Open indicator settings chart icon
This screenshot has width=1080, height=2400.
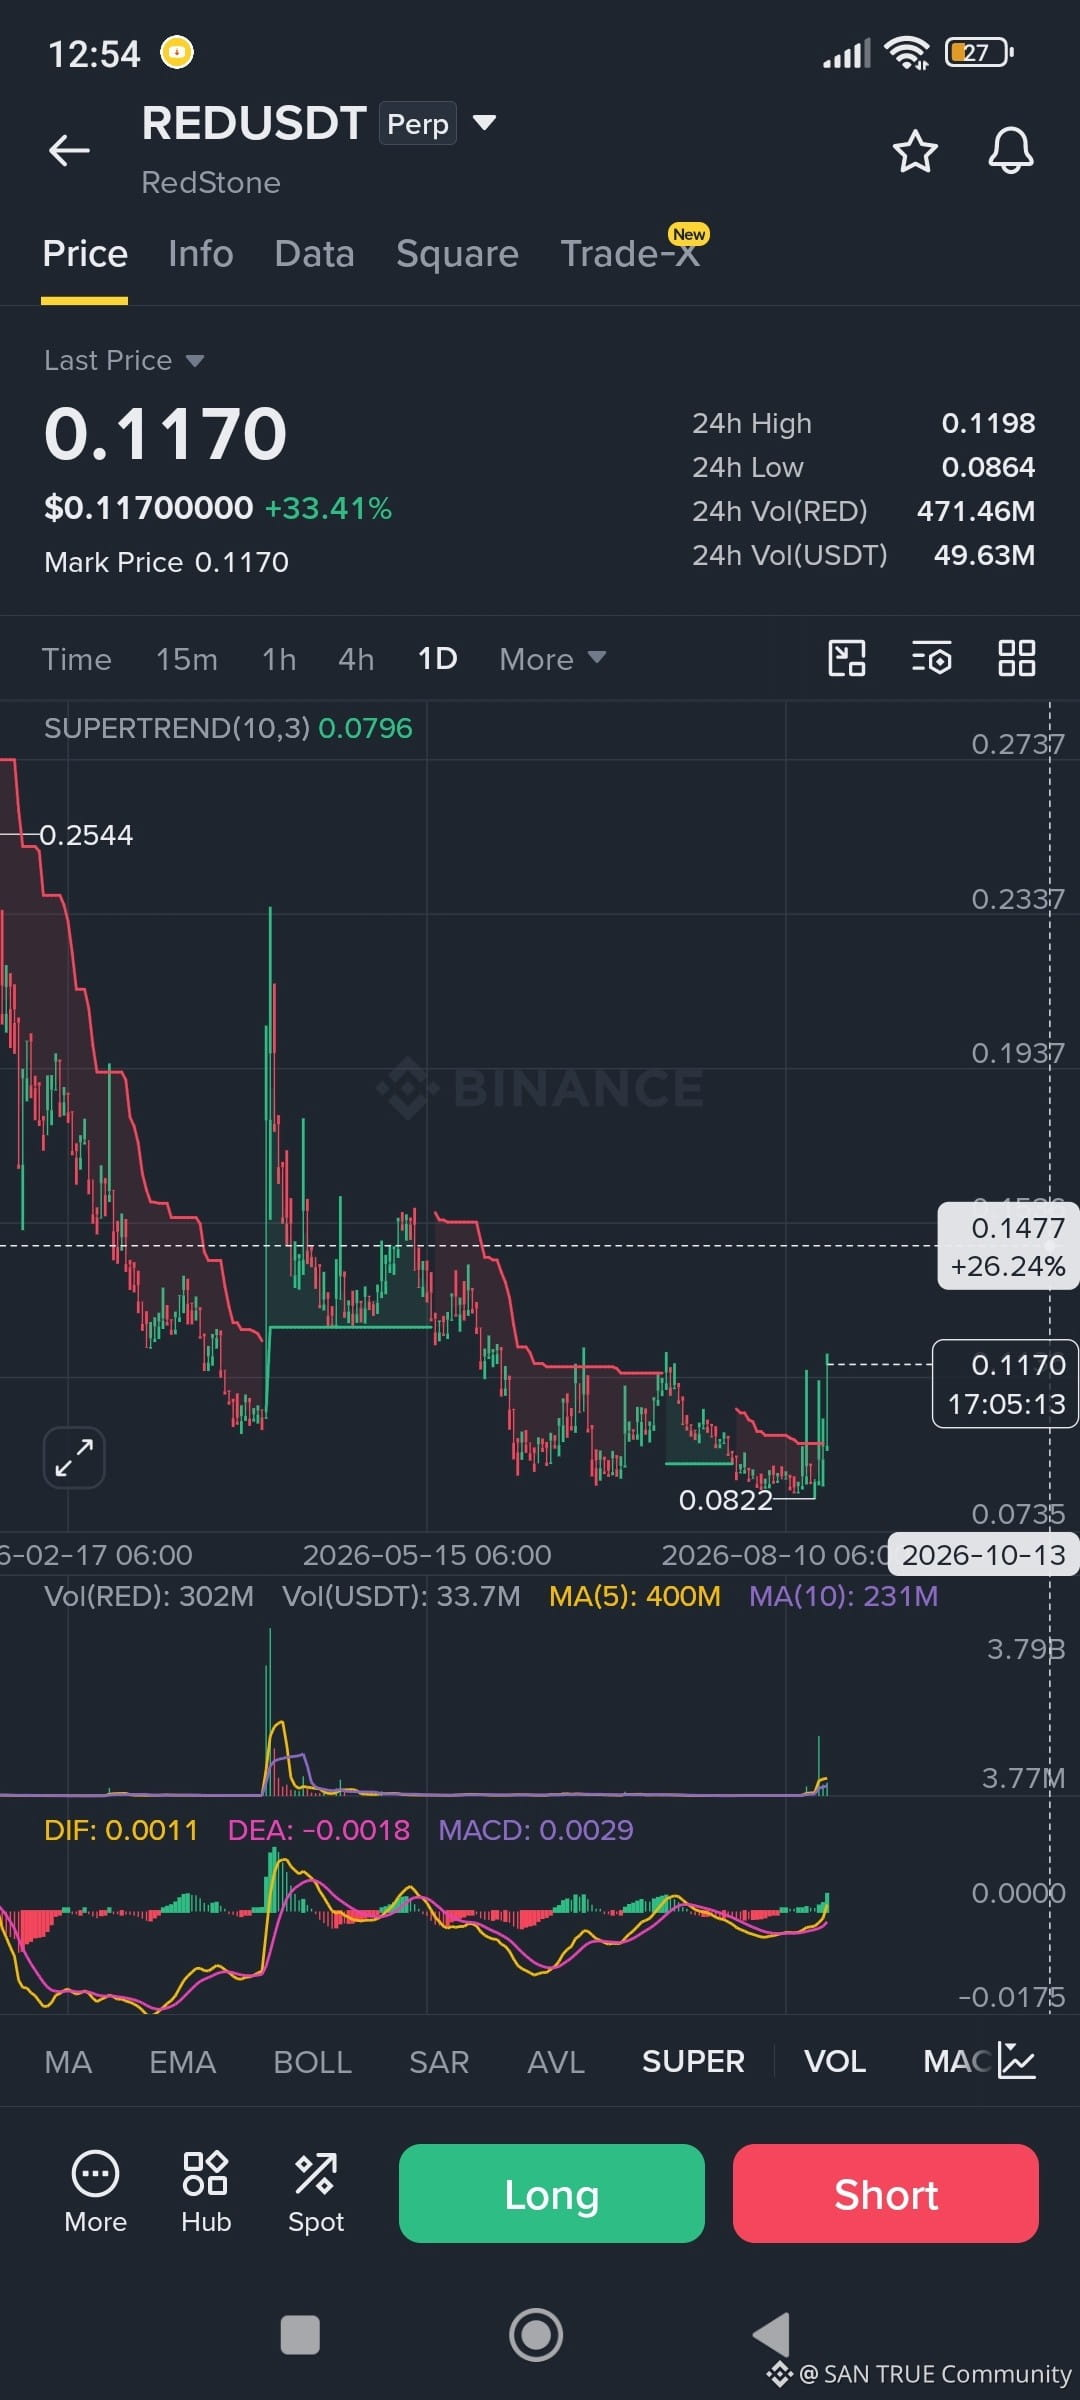click(x=1017, y=2061)
